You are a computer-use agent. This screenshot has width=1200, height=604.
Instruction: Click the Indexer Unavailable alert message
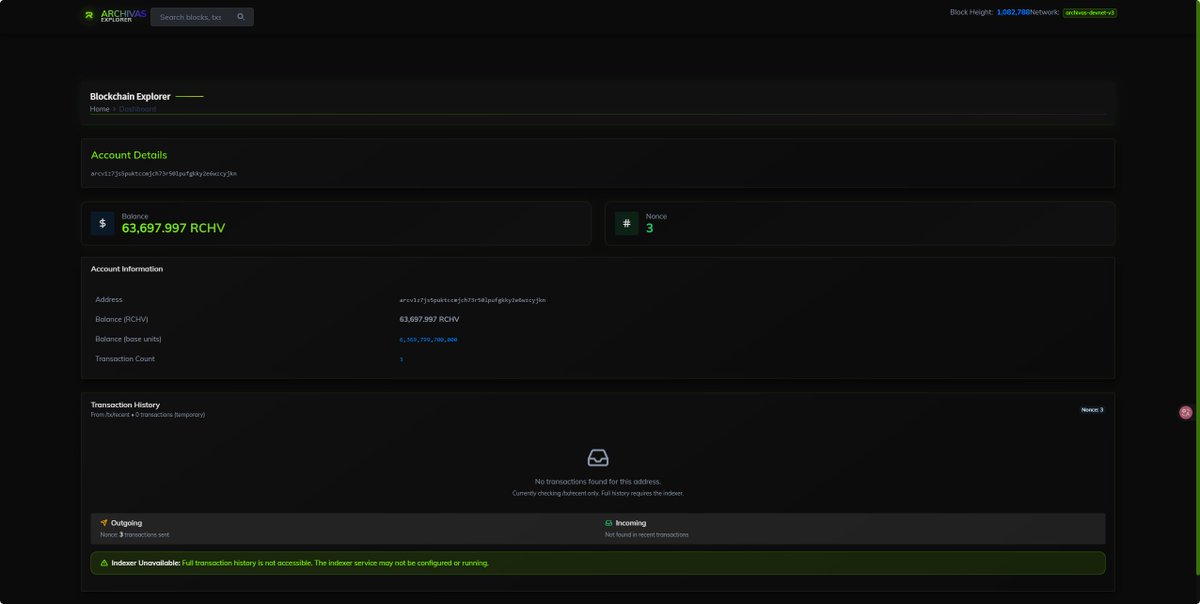click(598, 563)
